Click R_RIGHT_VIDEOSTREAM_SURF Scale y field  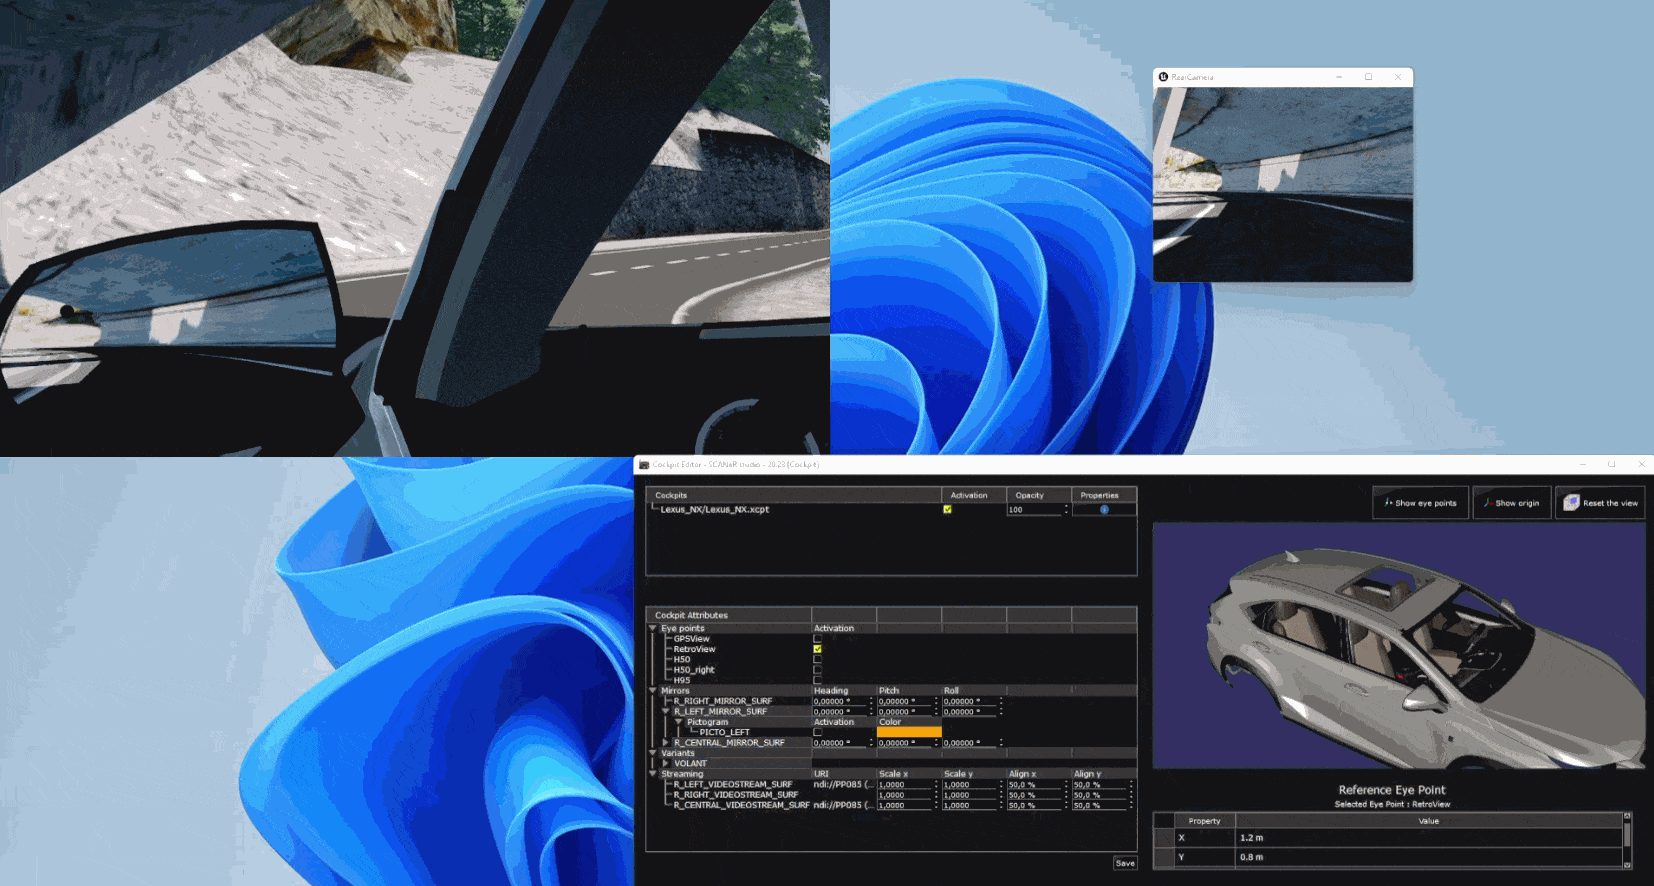point(970,795)
